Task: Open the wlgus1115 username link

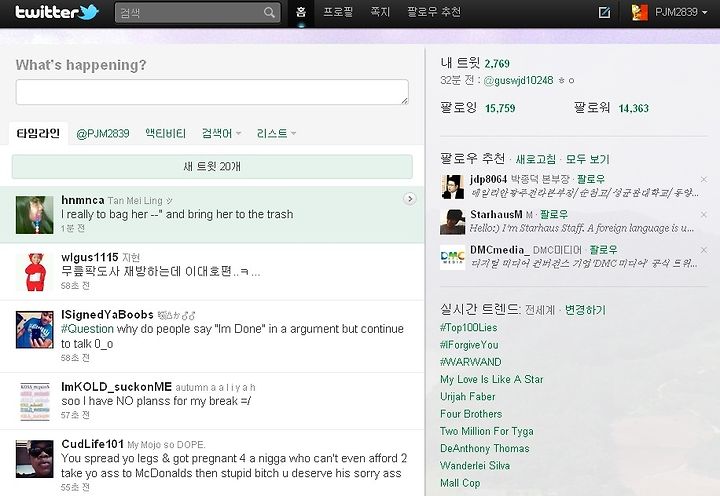Action: (x=90, y=257)
